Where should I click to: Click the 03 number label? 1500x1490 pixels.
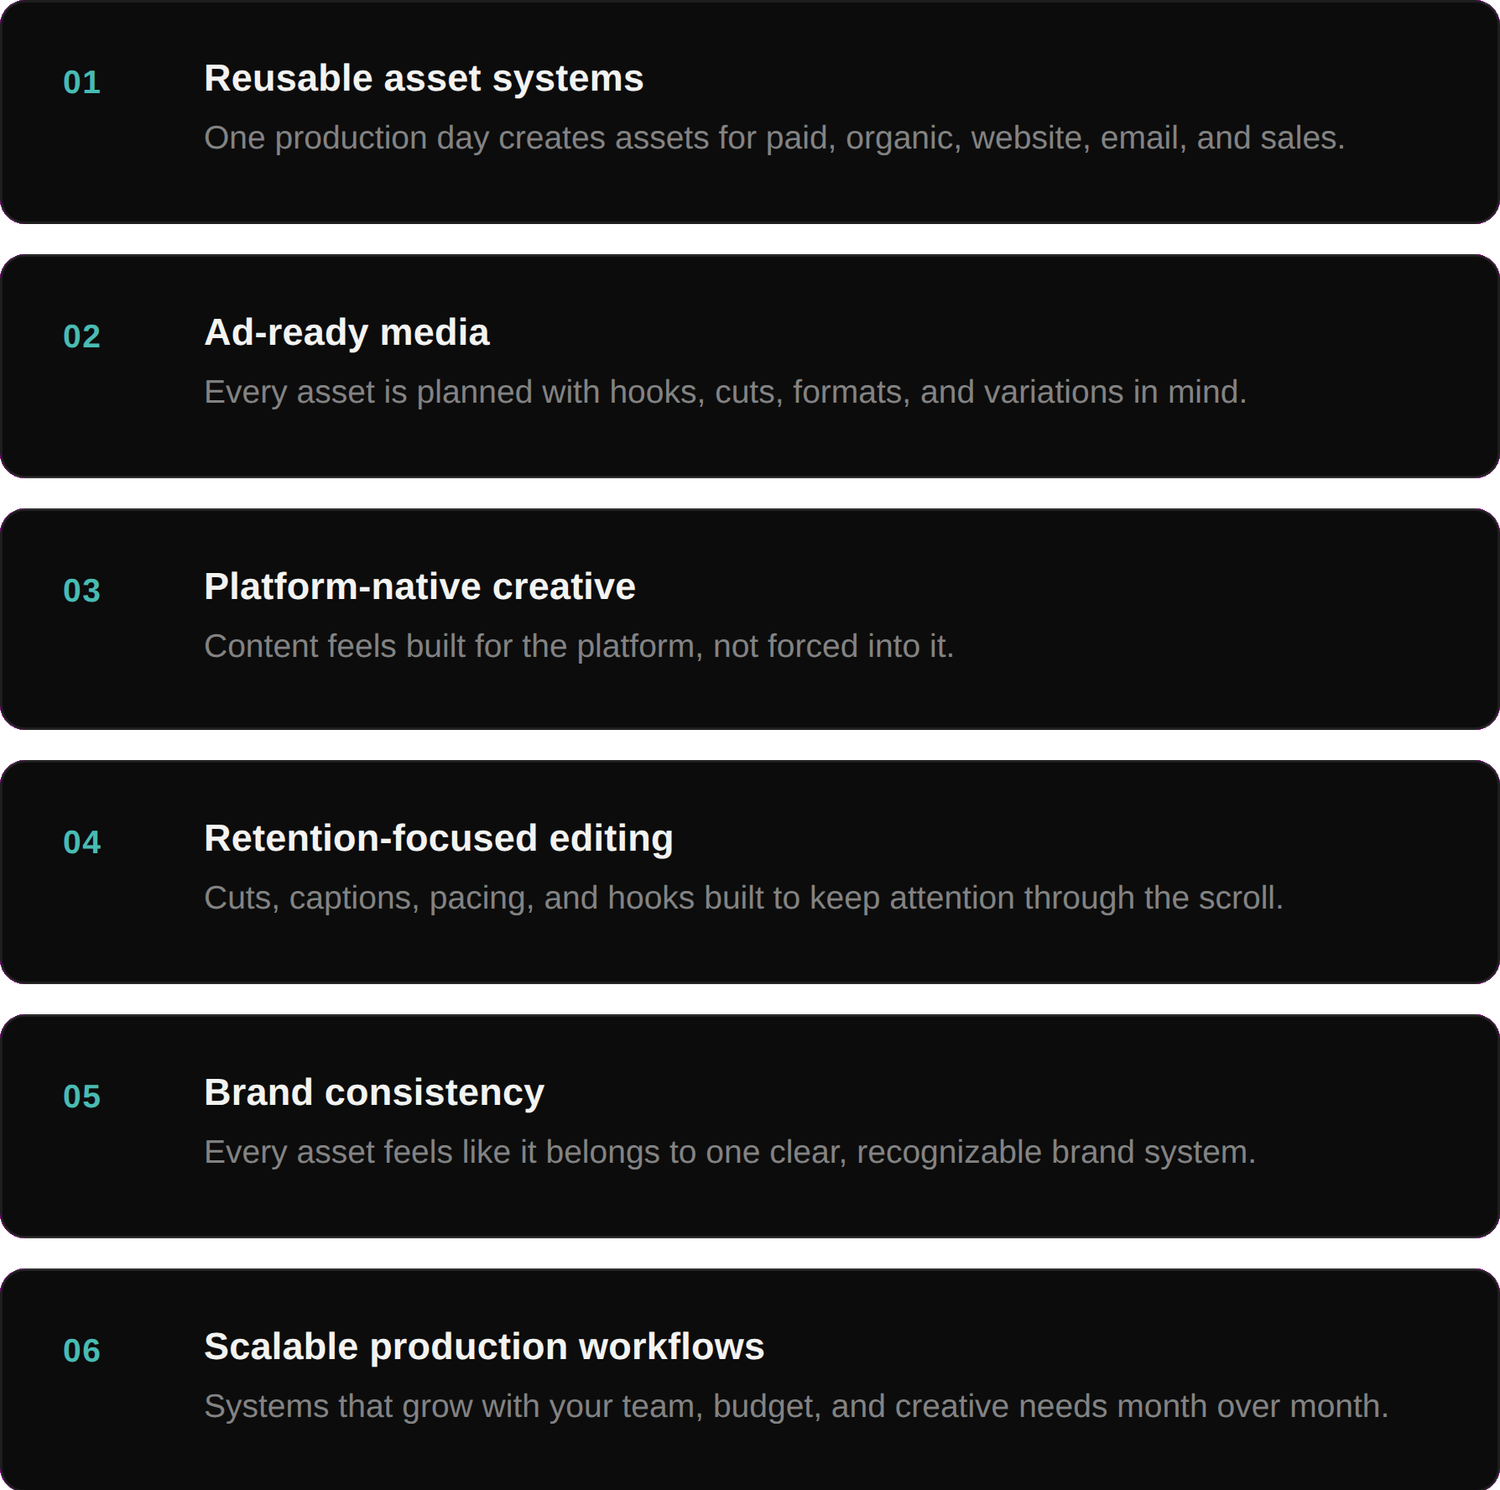point(82,590)
